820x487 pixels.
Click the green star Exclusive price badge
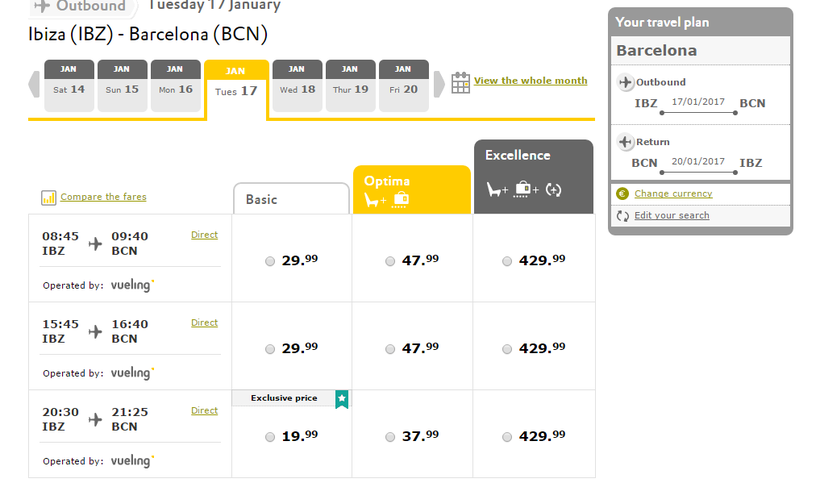tap(340, 399)
